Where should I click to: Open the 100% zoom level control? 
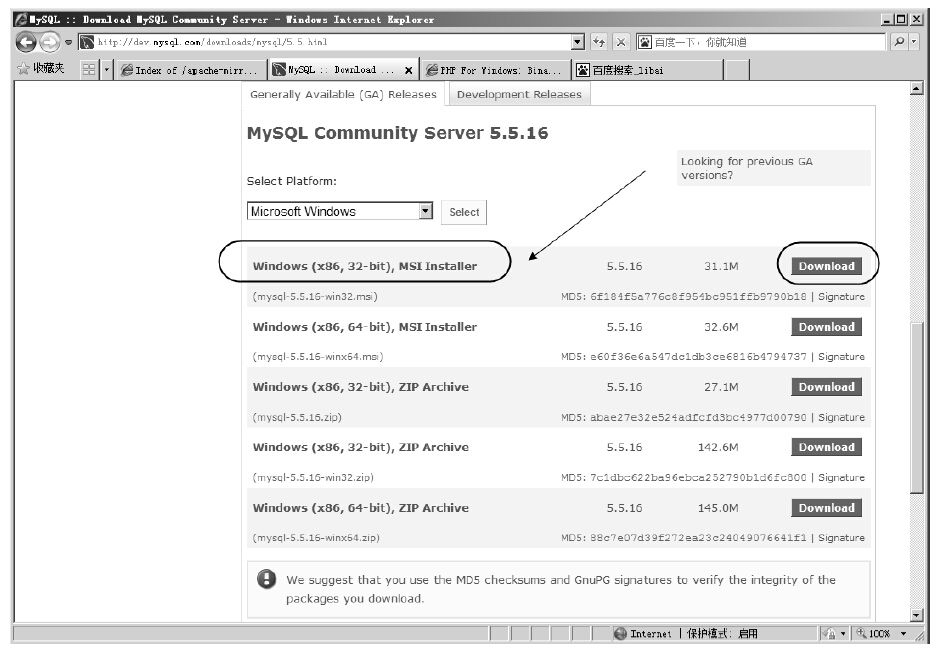(x=881, y=633)
